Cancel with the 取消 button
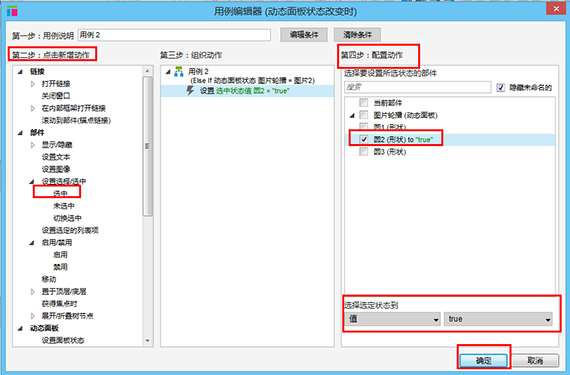The height and width of the screenshot is (375, 570). (535, 360)
